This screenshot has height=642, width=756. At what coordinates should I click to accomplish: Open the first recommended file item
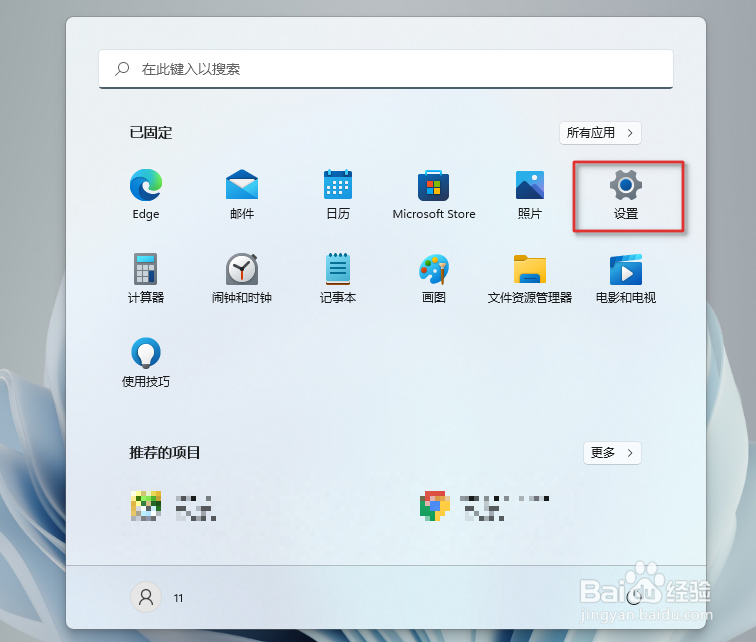(x=174, y=506)
